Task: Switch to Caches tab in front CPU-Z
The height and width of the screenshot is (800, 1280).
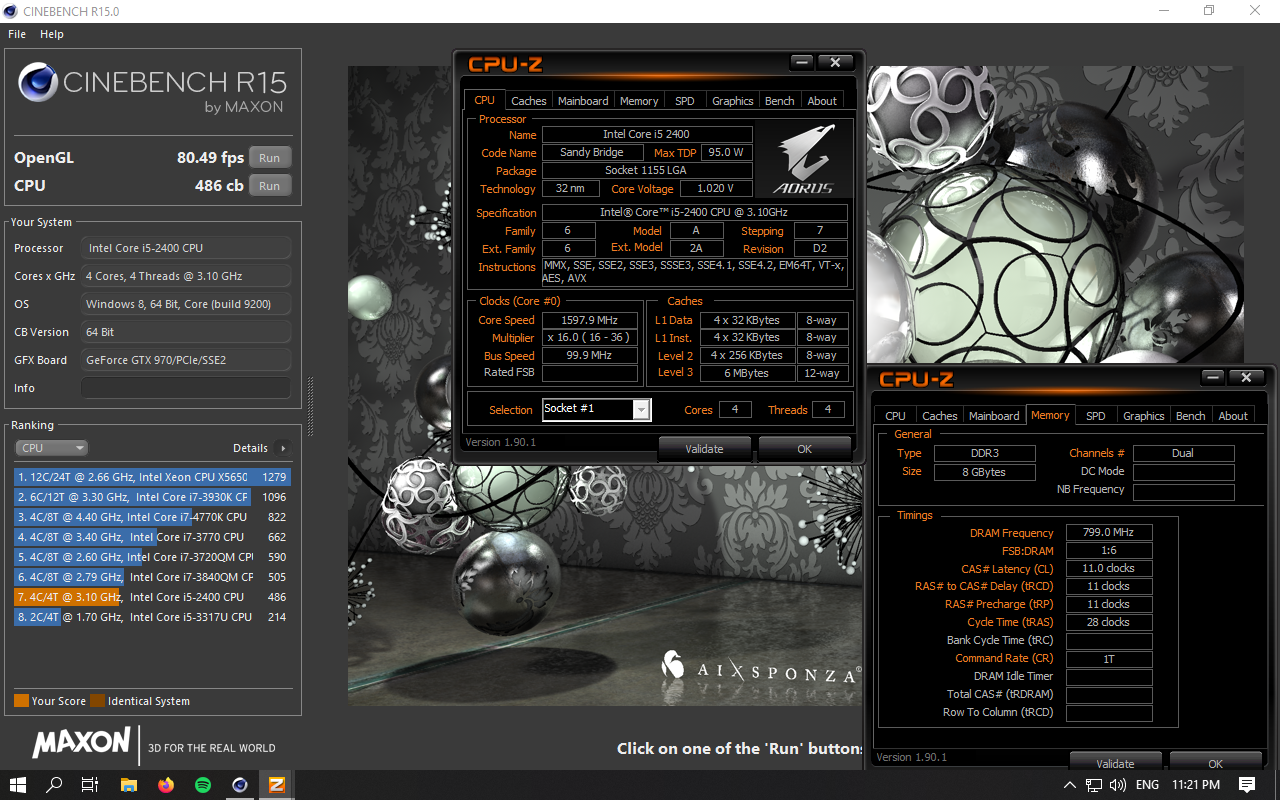Action: 529,101
